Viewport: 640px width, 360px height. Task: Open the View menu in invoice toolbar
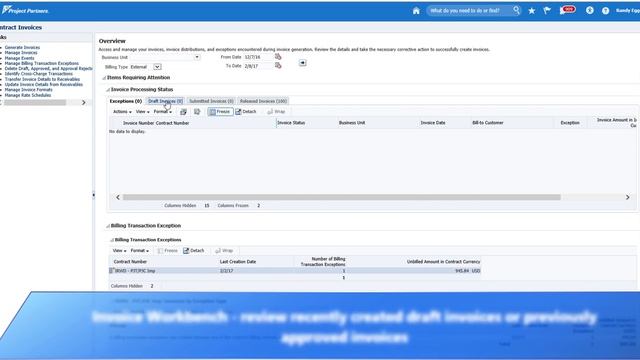tap(142, 111)
